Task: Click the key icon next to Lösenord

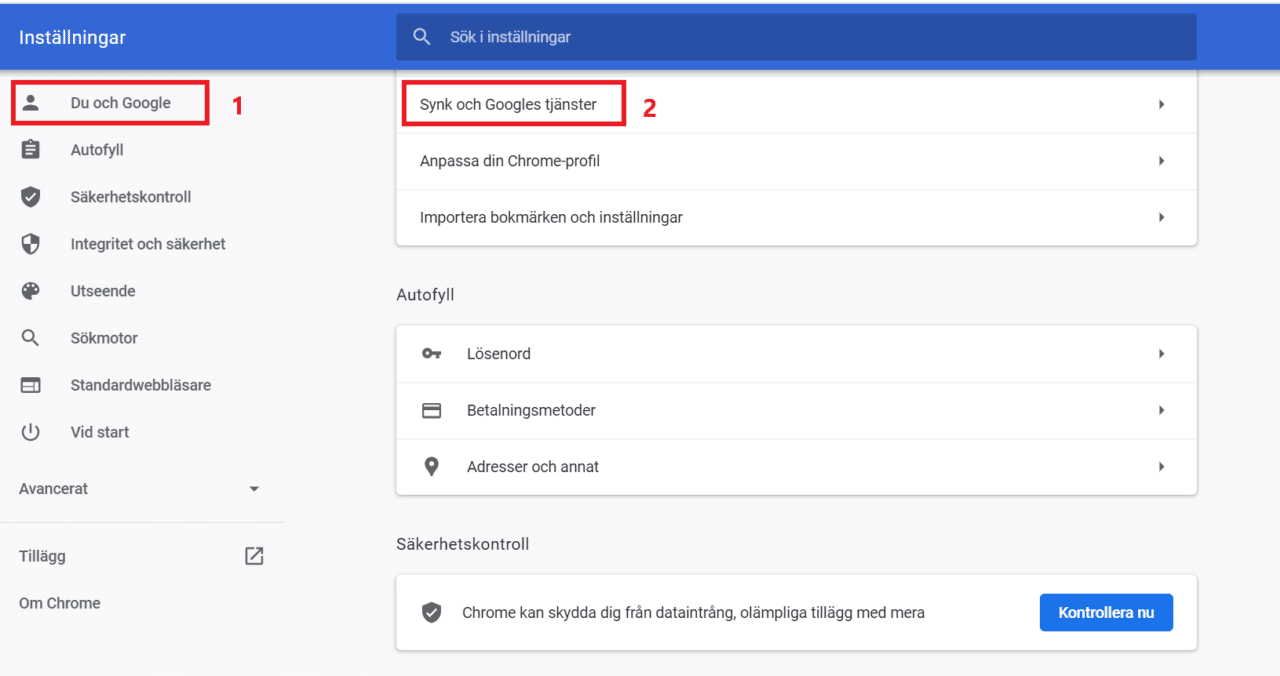Action: [432, 354]
